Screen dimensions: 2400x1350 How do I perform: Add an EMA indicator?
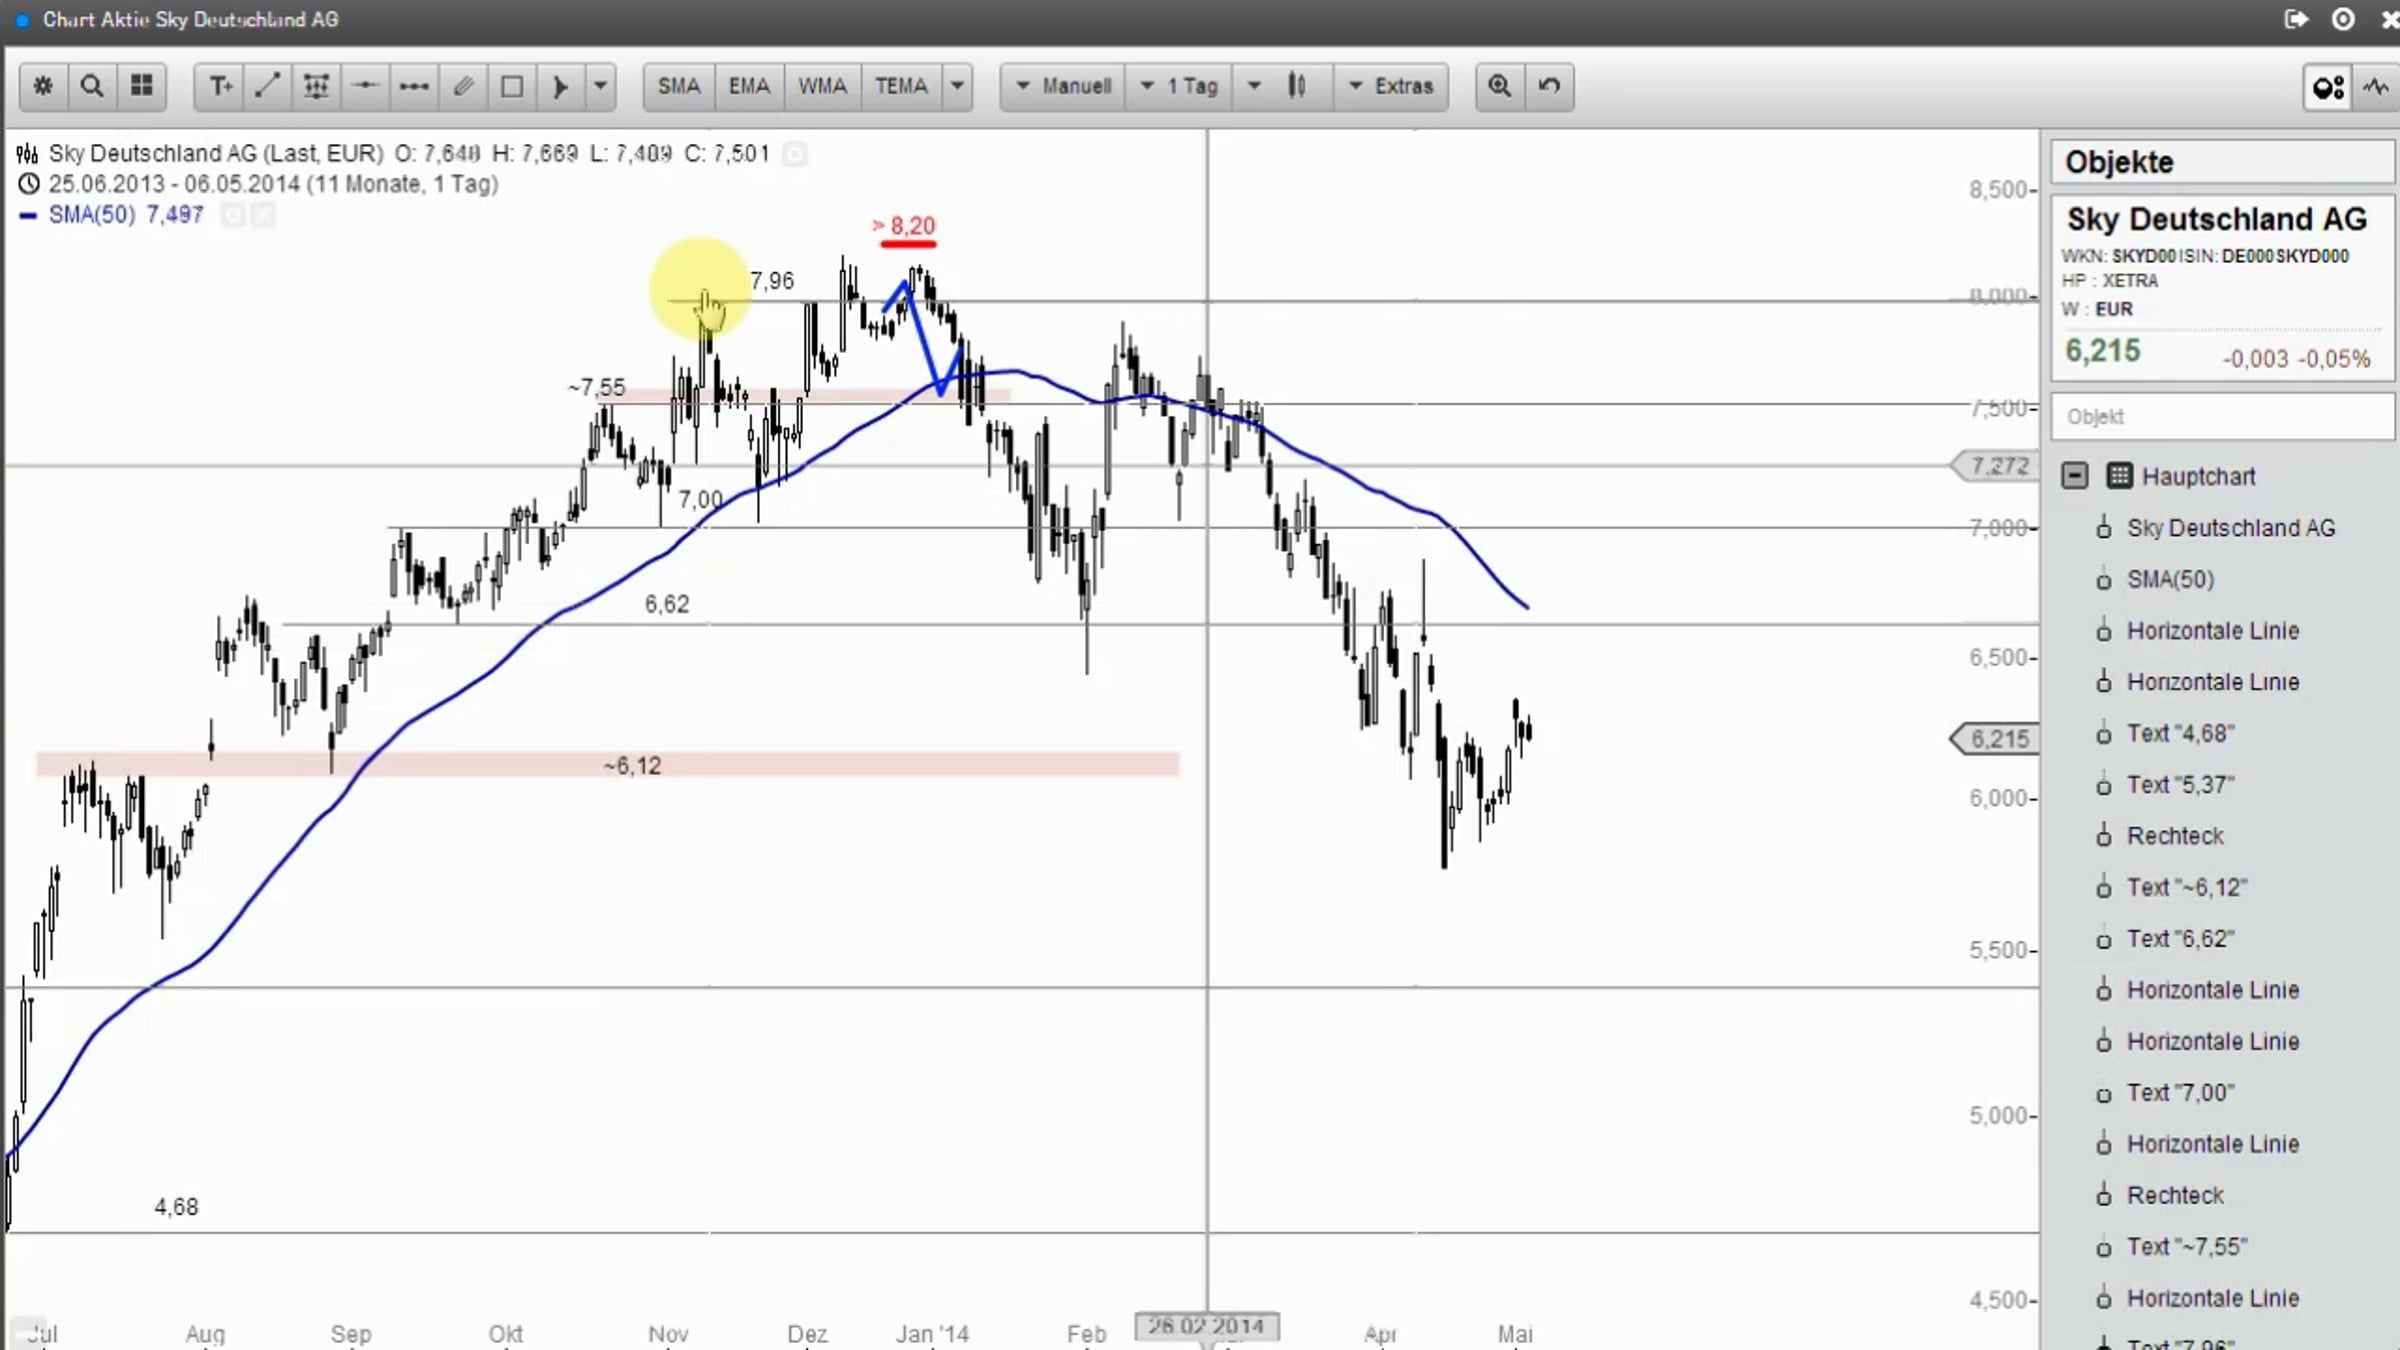click(x=749, y=86)
